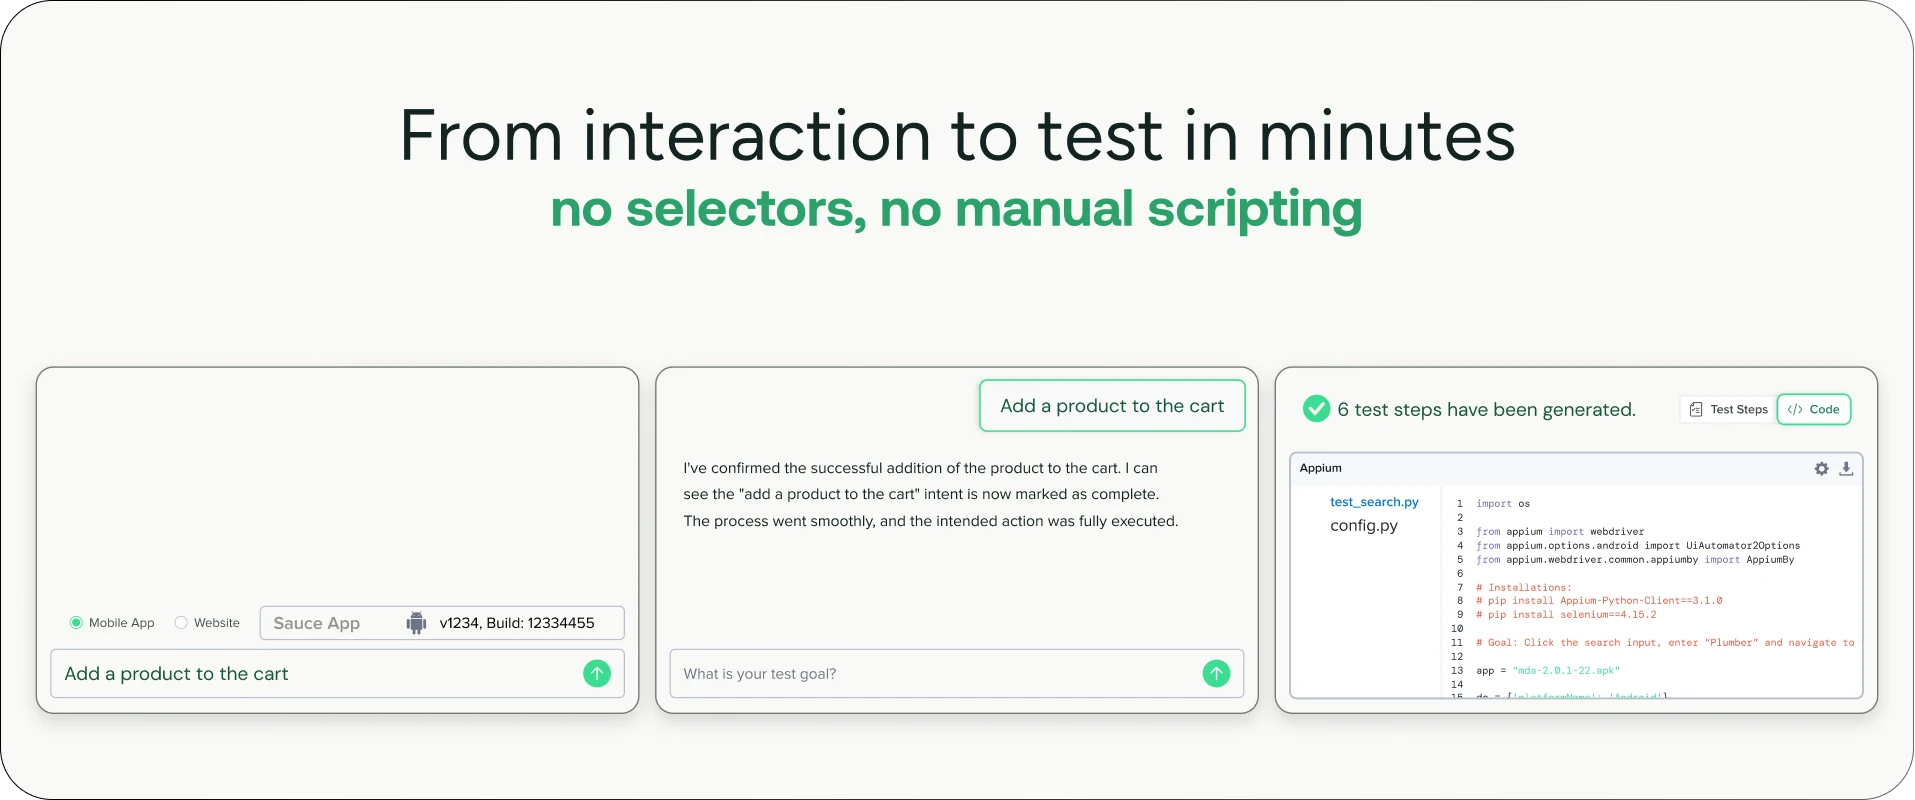
Task: Click '6 test steps have been generated.' text
Action: (1486, 409)
